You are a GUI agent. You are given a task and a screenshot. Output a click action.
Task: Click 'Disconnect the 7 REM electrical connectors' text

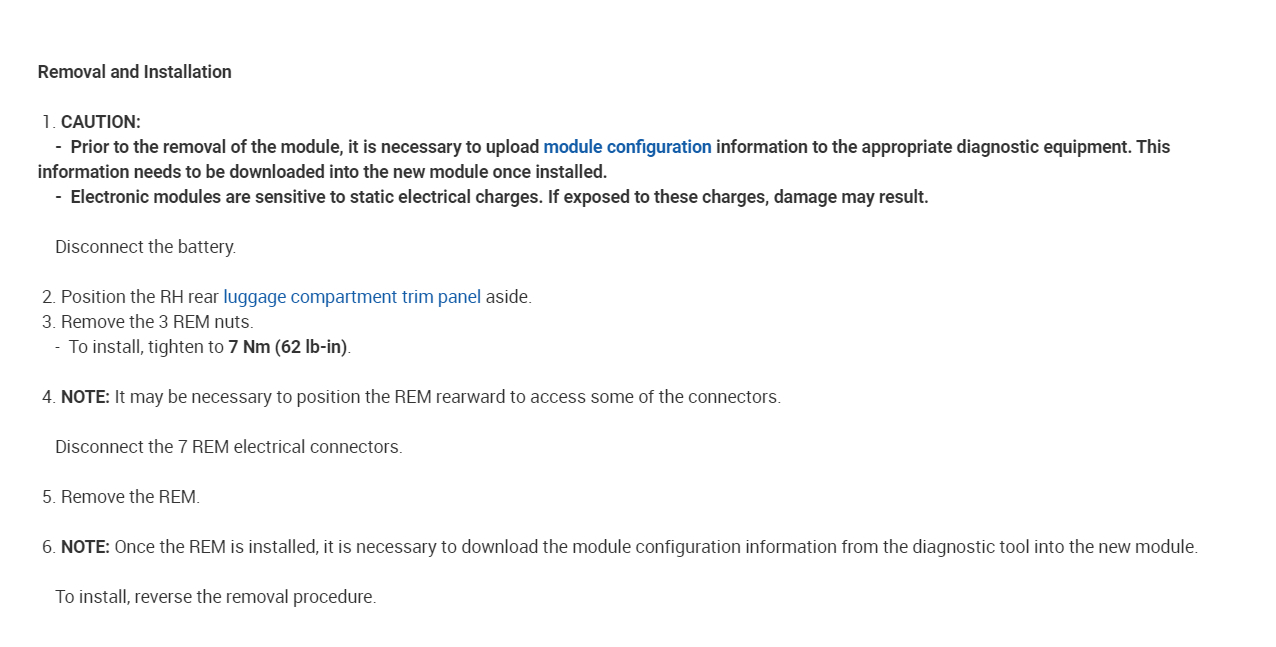(x=229, y=447)
